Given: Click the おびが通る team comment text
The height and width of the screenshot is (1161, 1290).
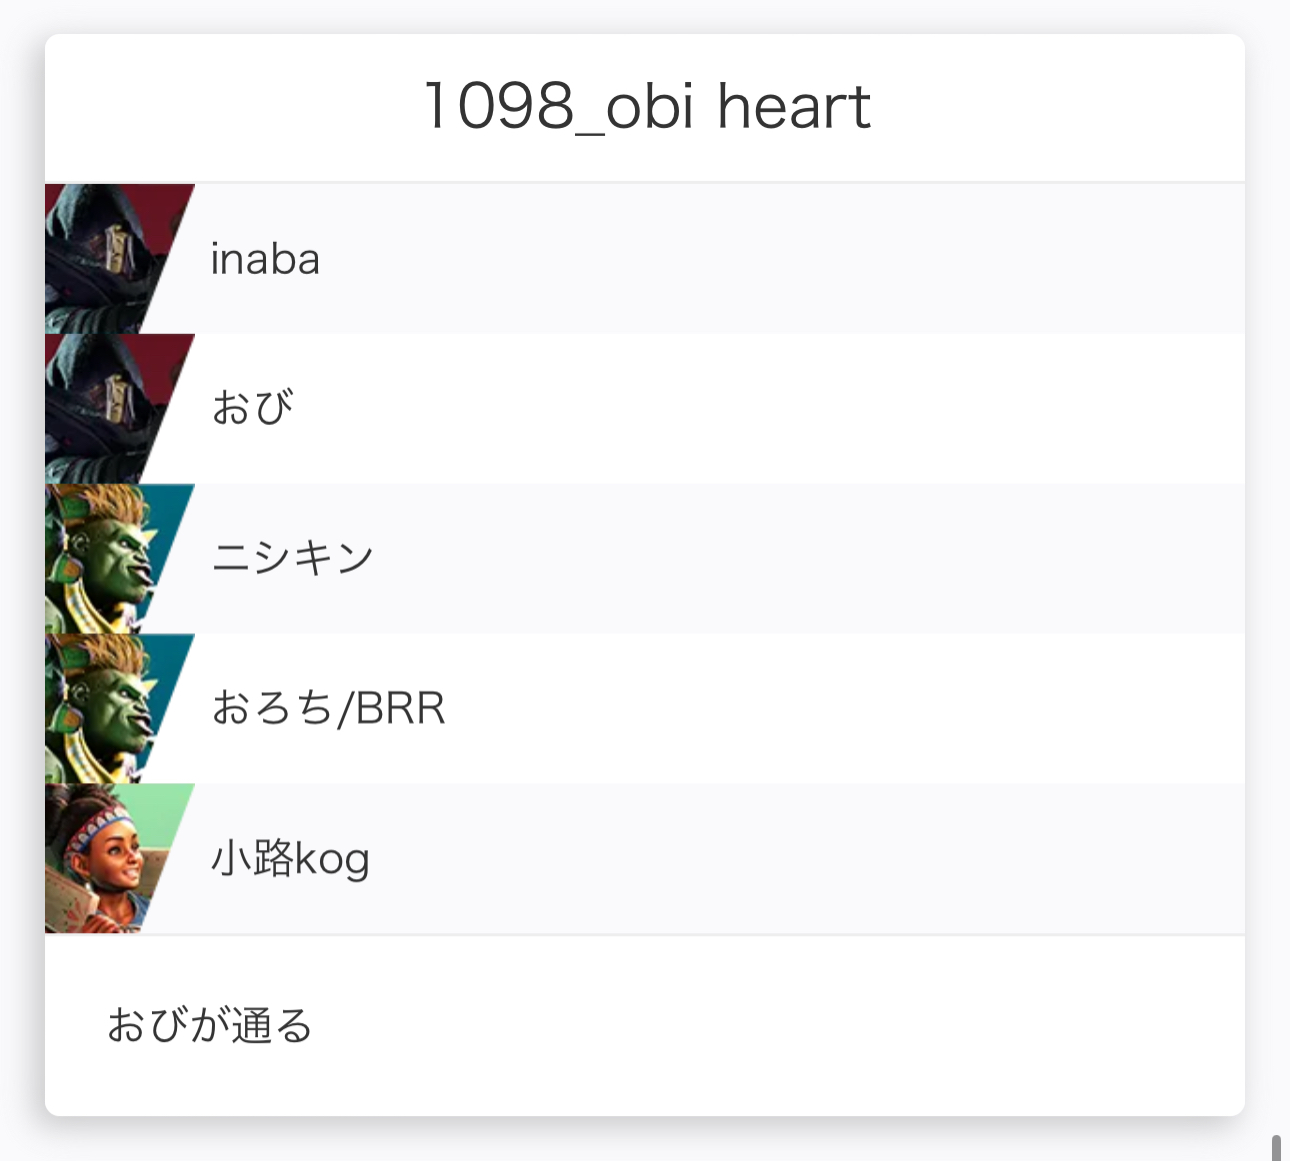Looking at the screenshot, I should [210, 1026].
